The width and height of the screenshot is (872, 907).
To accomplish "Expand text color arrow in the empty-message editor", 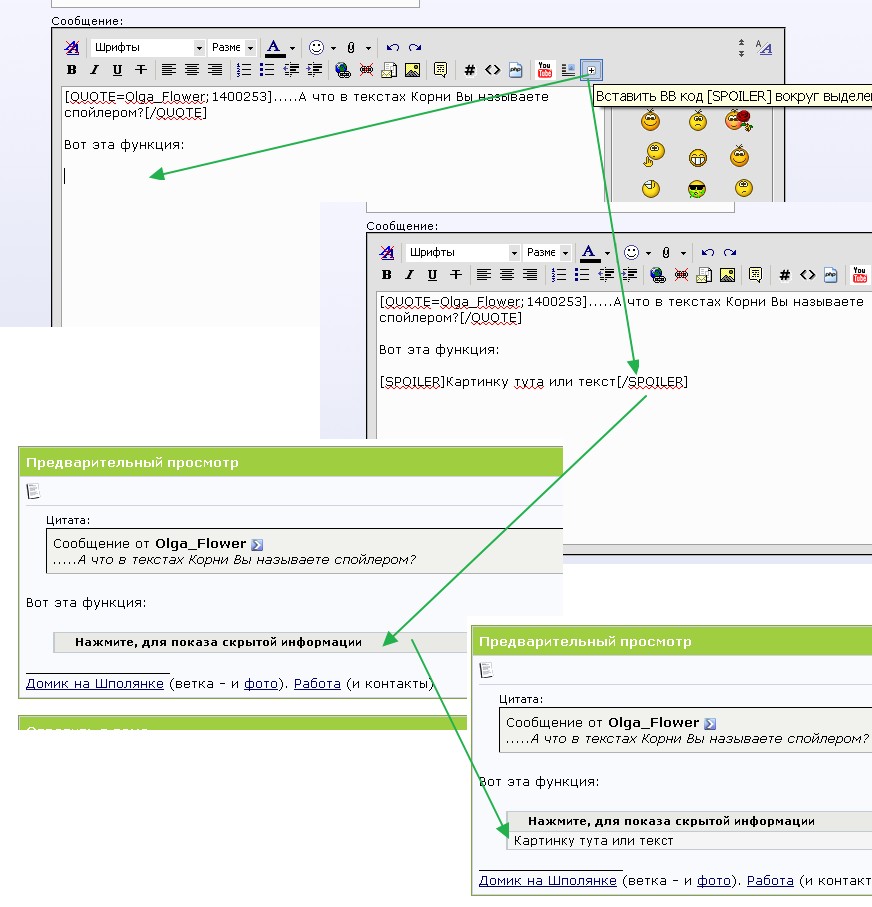I will (292, 48).
